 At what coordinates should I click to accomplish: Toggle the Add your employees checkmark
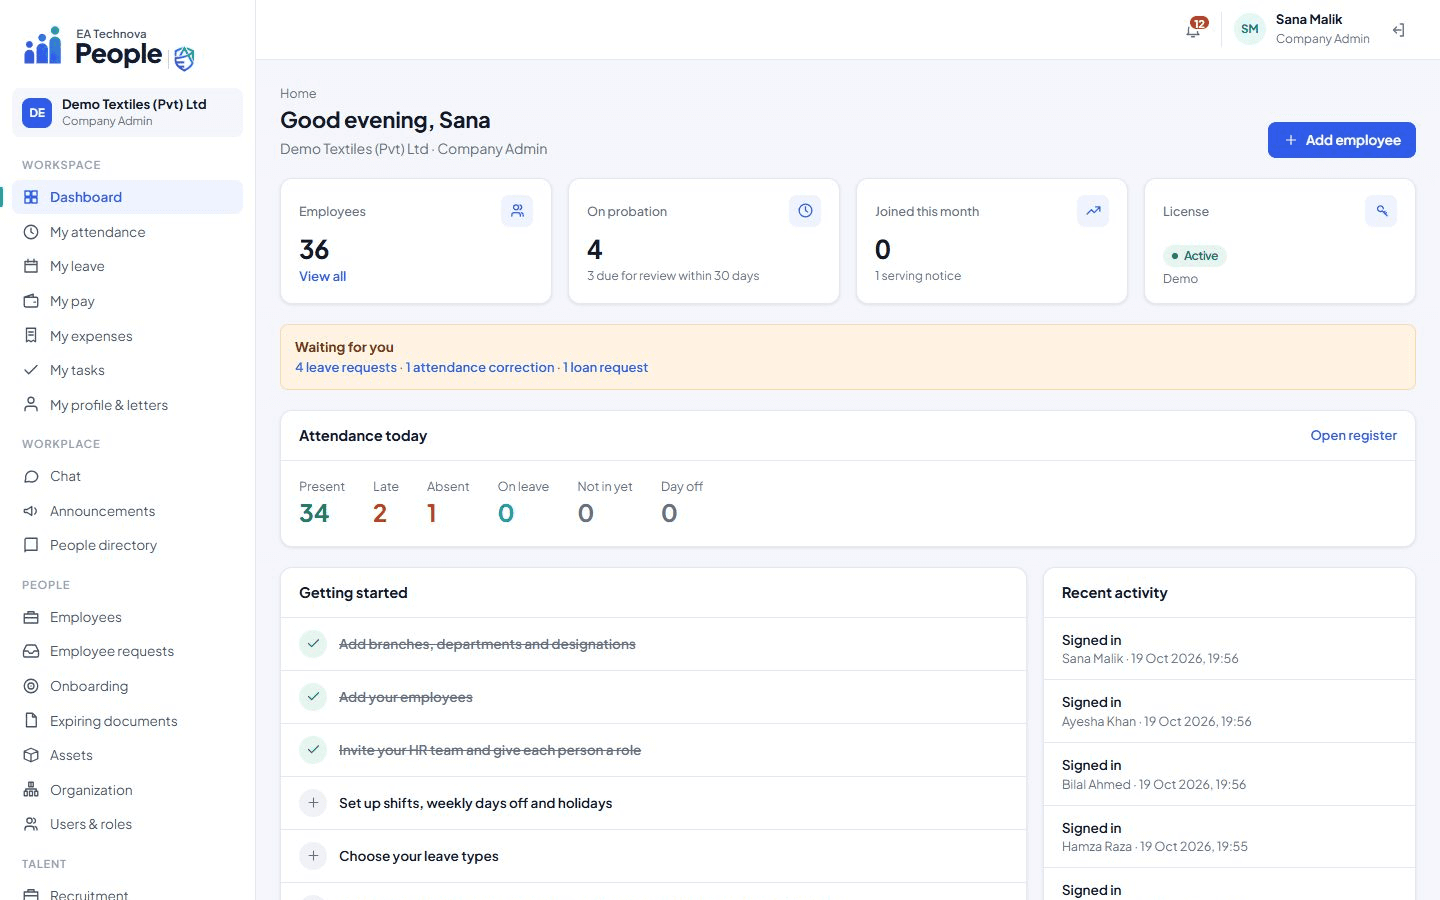pos(313,697)
